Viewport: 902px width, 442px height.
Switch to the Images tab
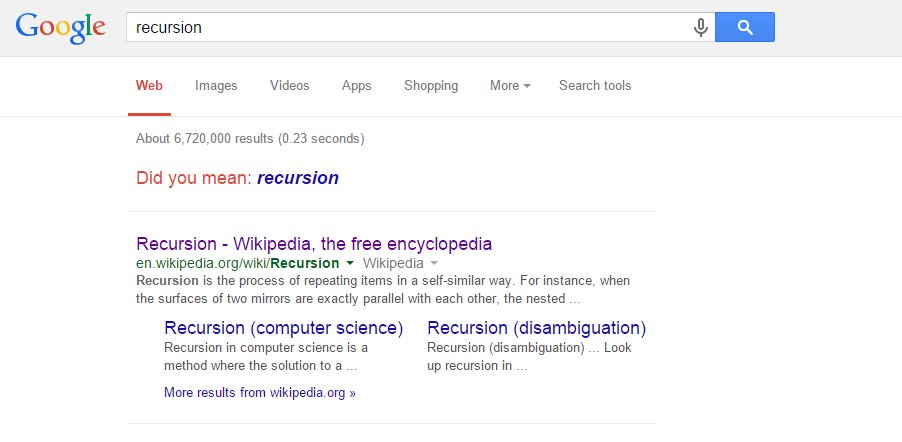pyautogui.click(x=216, y=86)
